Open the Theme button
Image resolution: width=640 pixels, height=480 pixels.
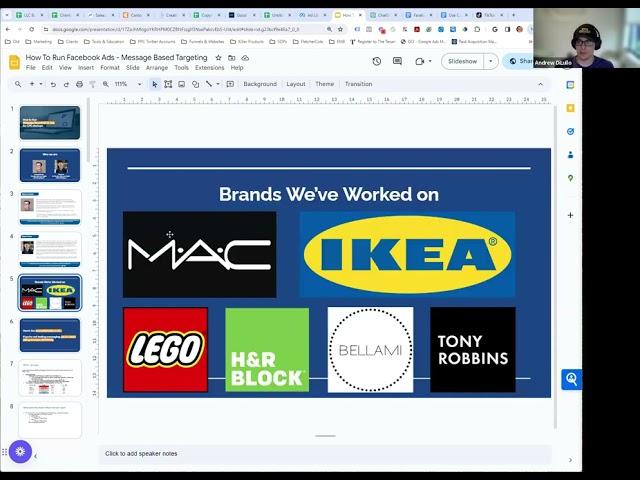(324, 84)
